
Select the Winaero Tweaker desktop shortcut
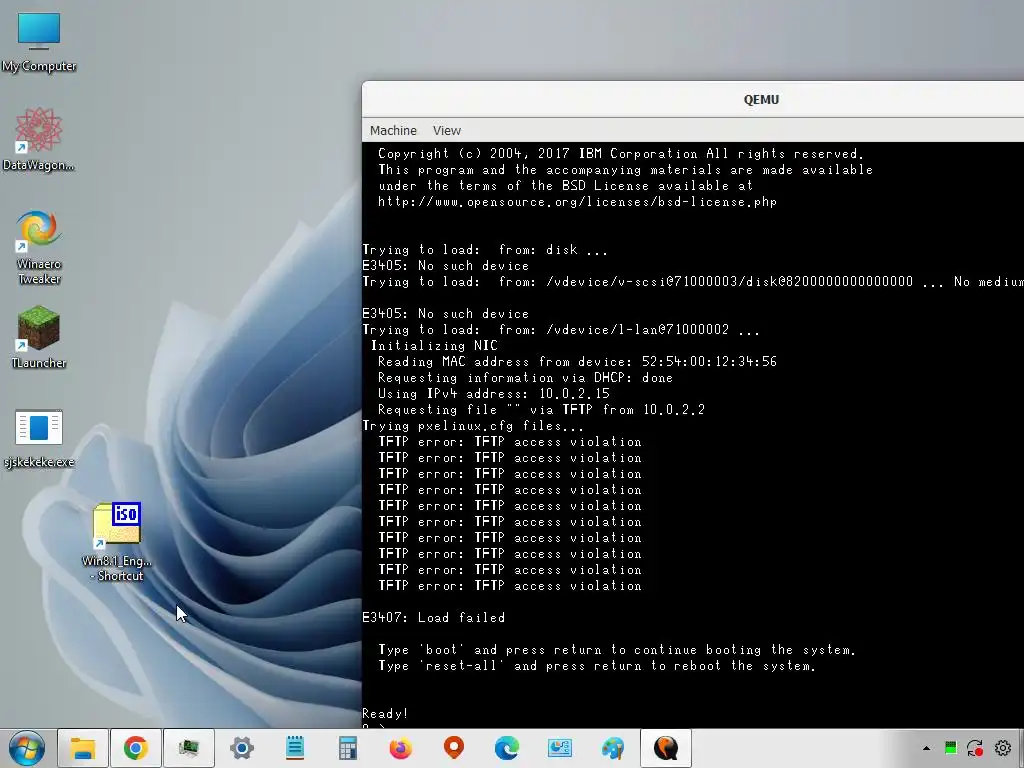click(x=39, y=247)
